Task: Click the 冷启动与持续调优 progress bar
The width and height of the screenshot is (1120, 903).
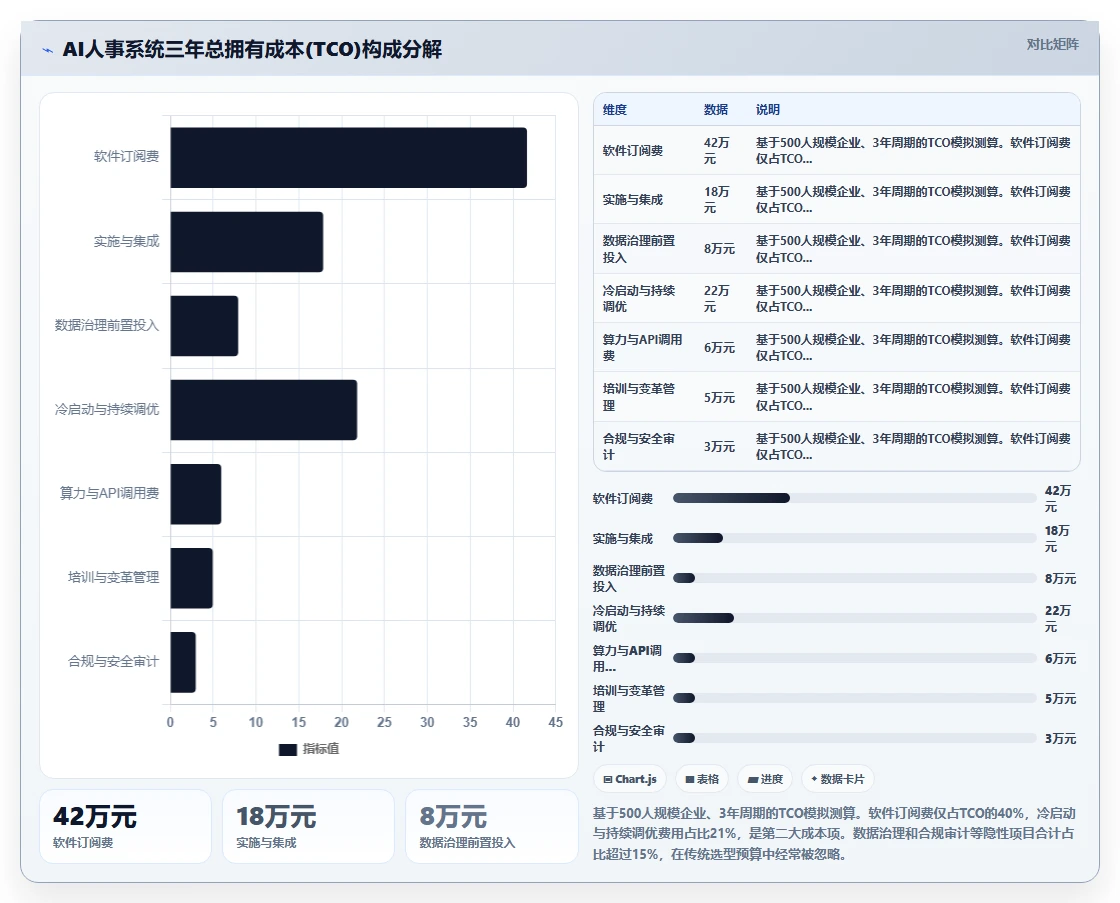Action: (x=854, y=618)
